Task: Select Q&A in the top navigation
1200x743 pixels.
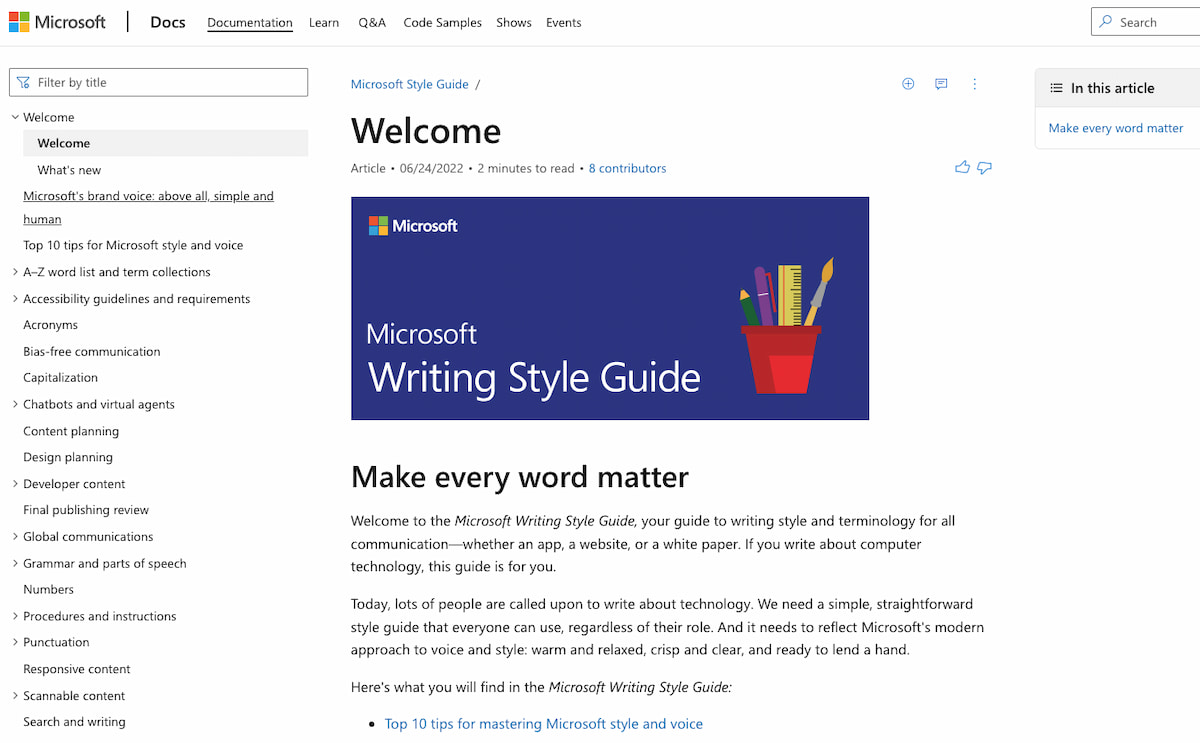Action: pyautogui.click(x=371, y=22)
